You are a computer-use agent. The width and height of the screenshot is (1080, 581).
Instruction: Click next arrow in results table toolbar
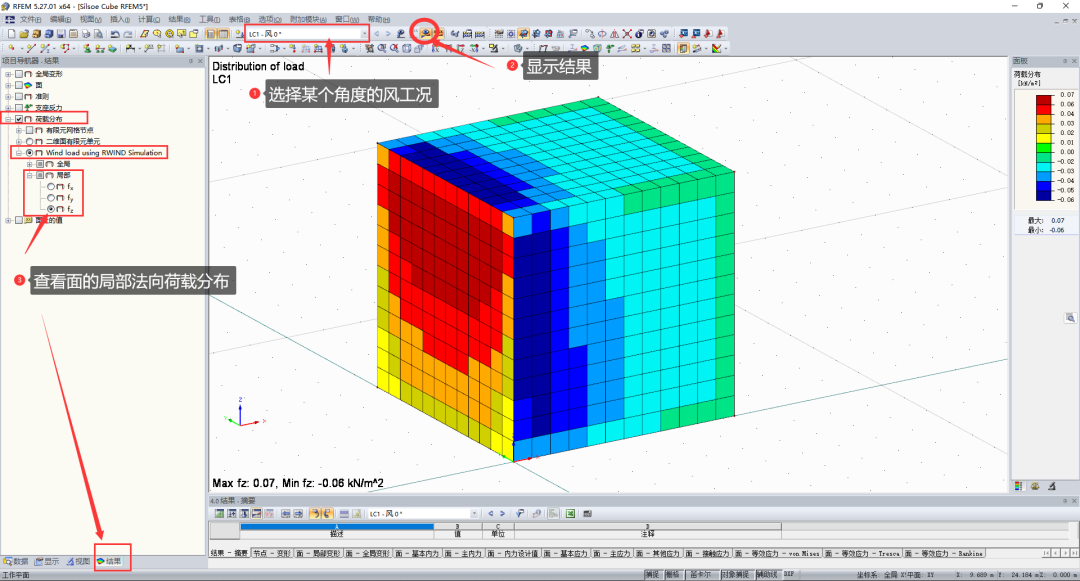502,514
